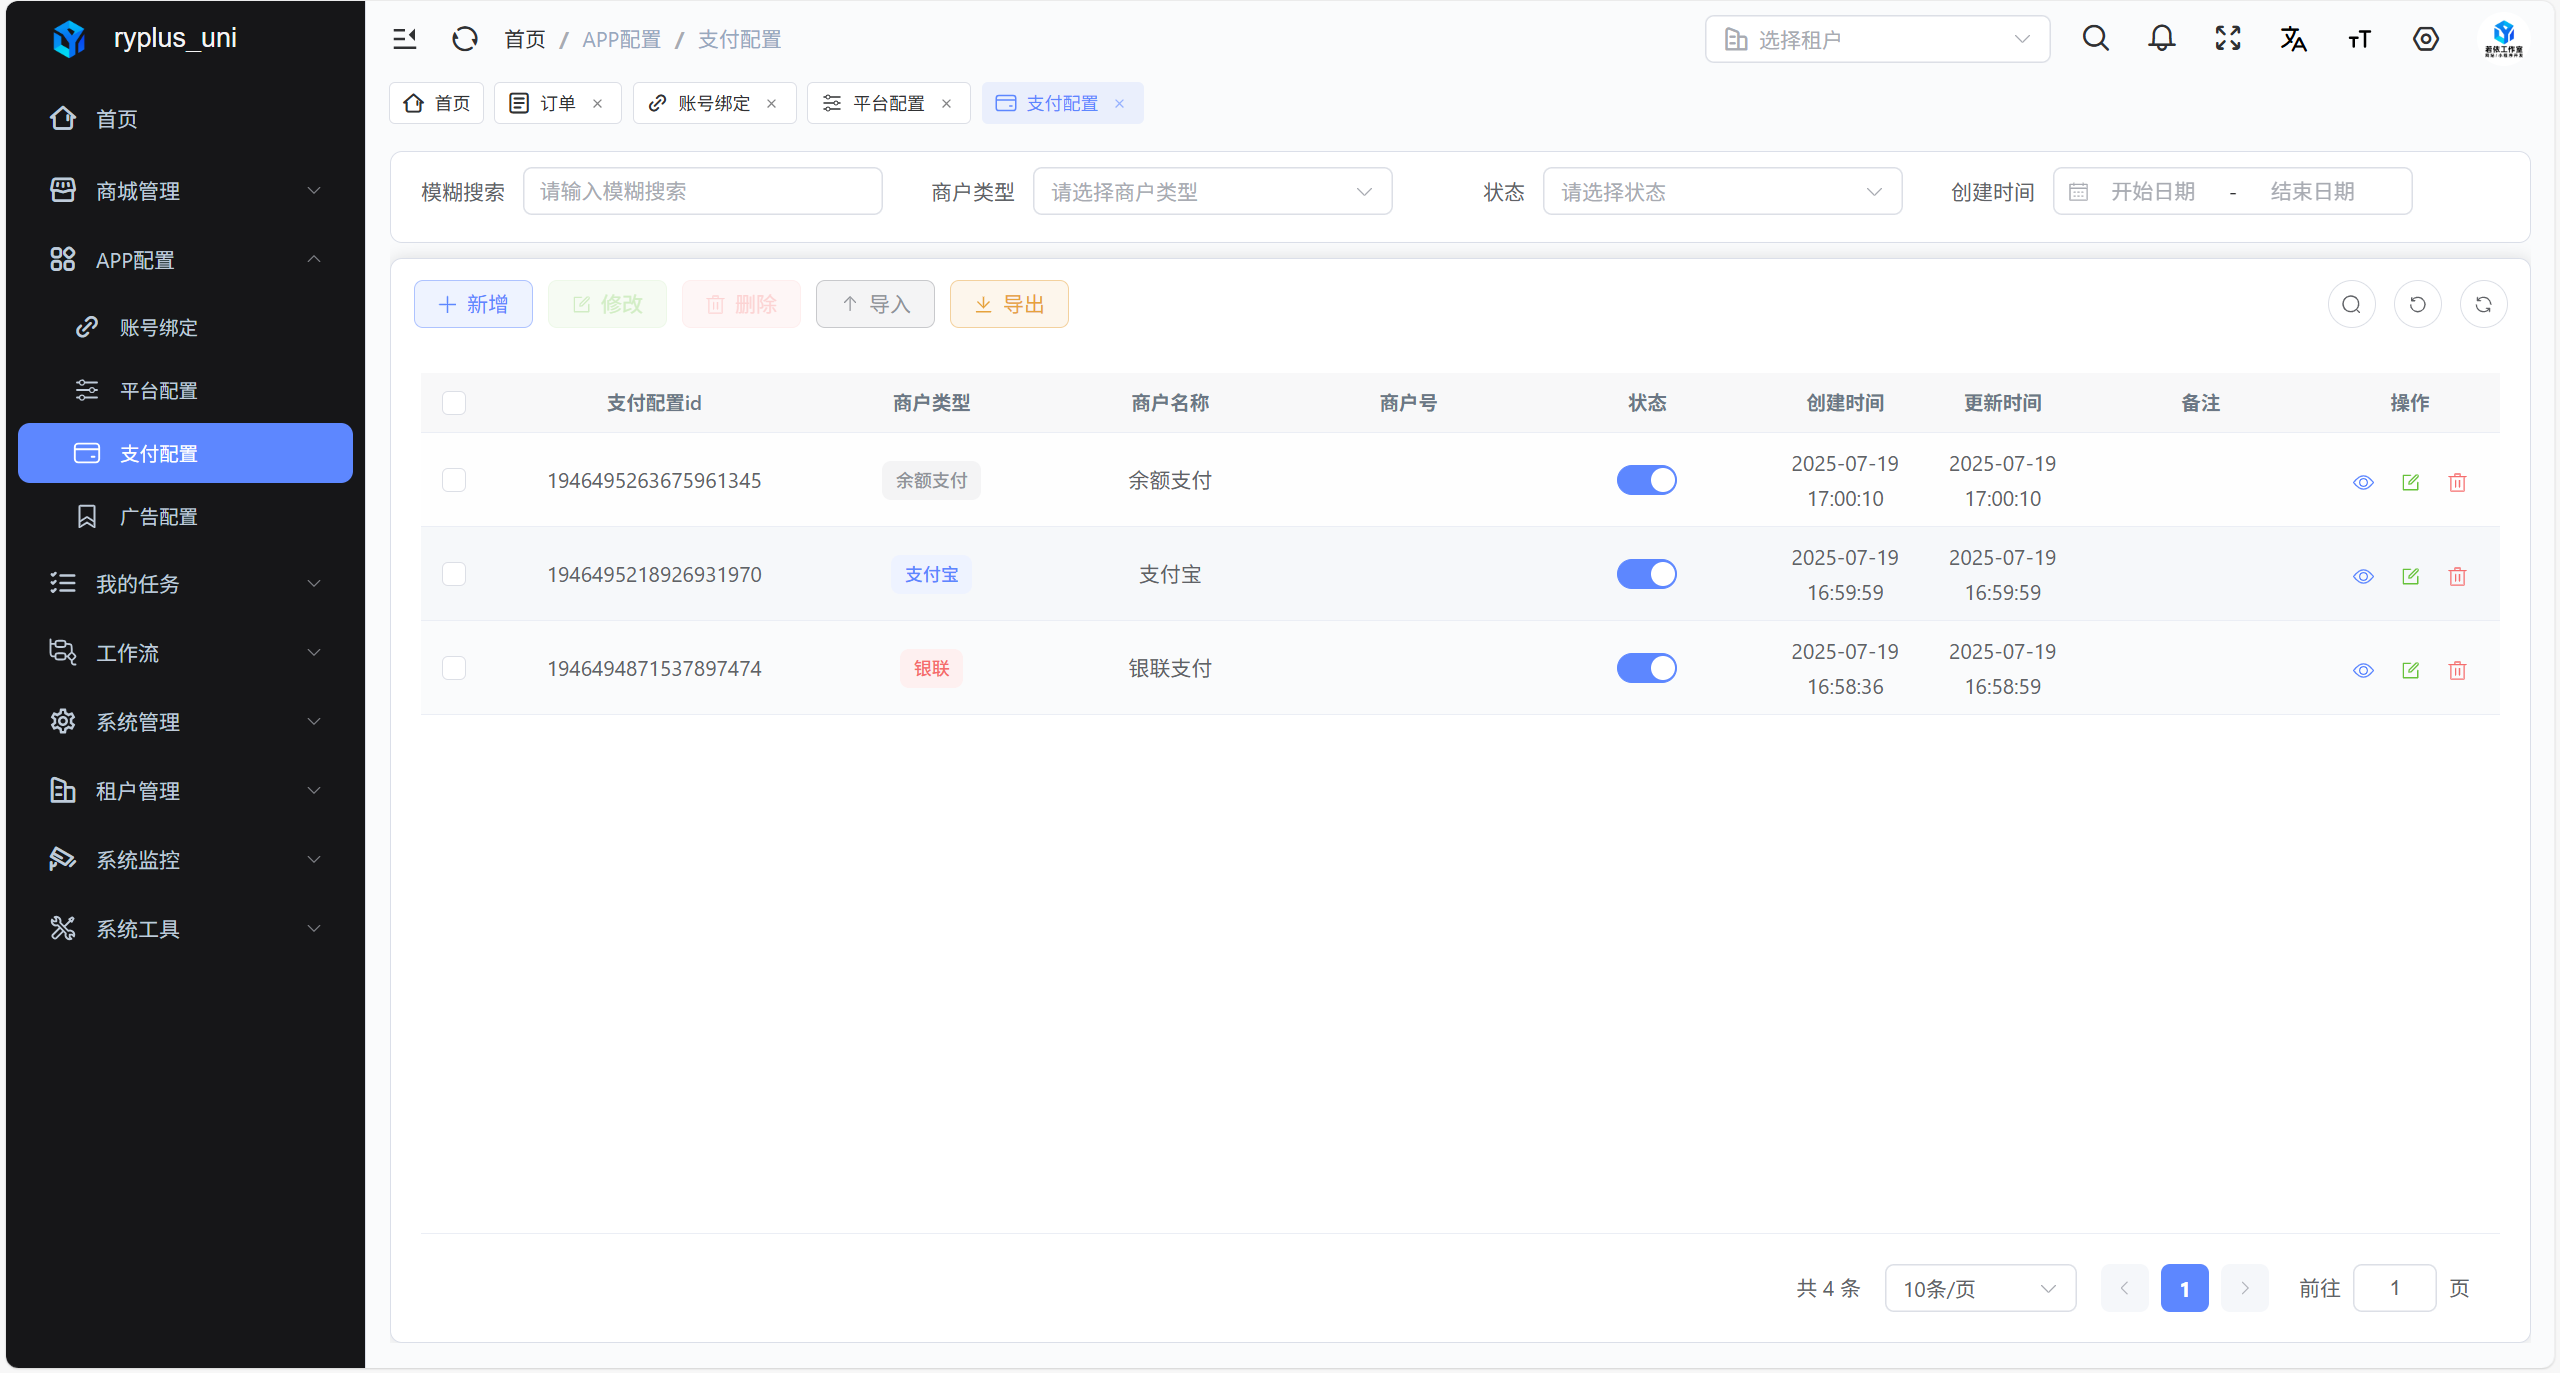Switch to the 平台配置 tab
2560x1373 pixels.
(x=887, y=103)
